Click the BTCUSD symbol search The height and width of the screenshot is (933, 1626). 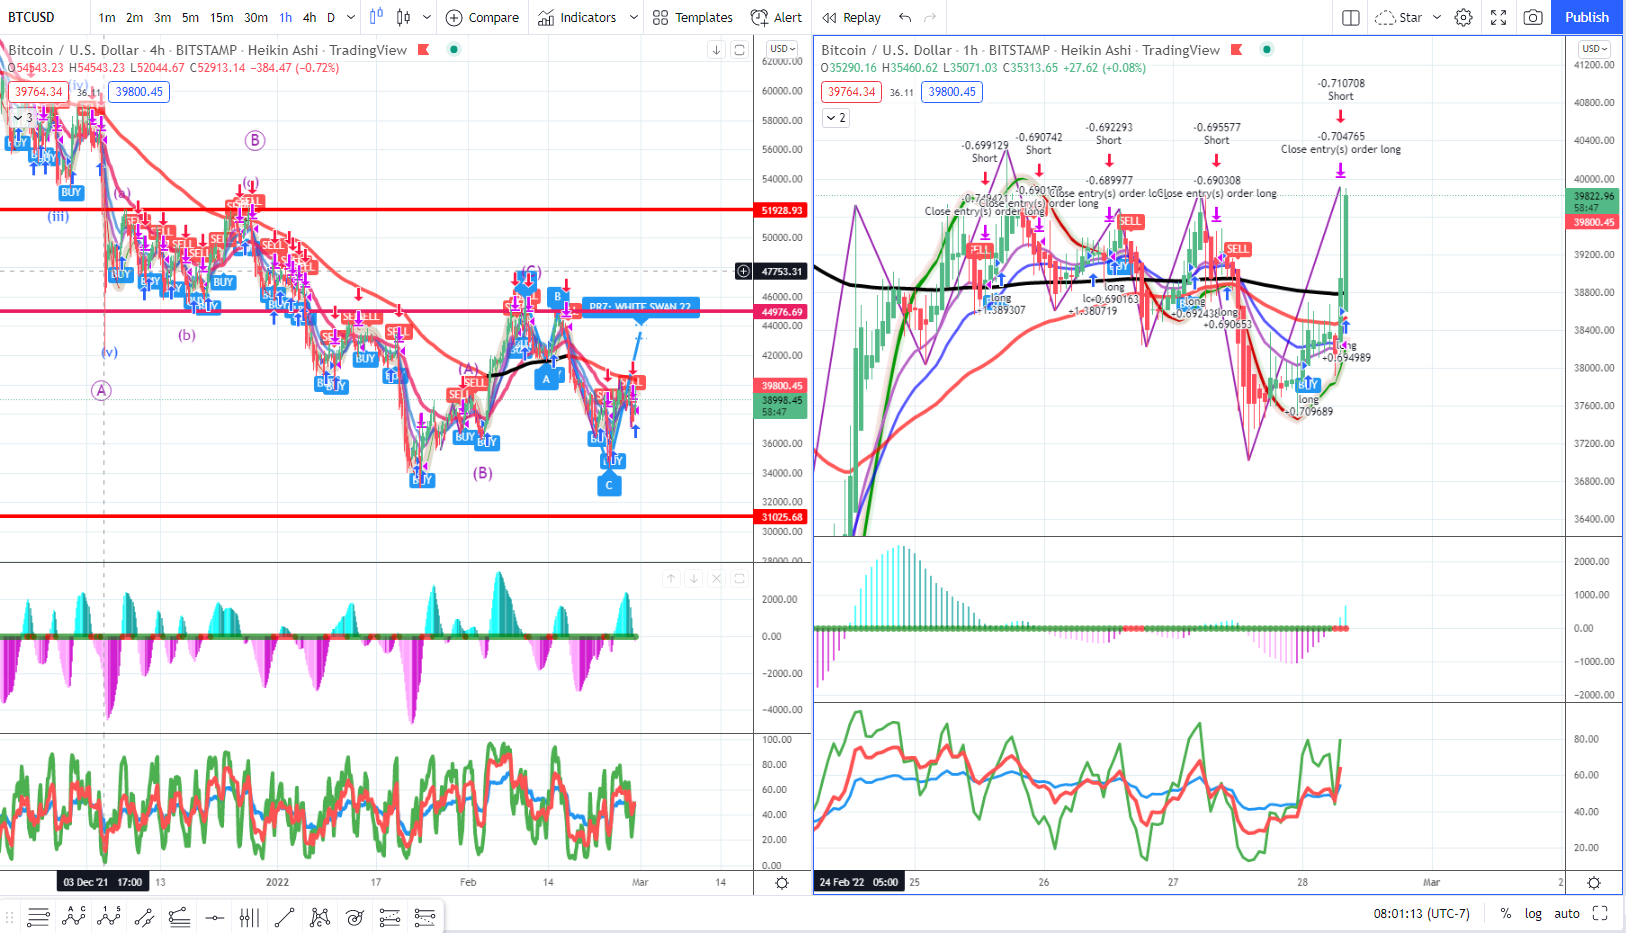point(32,17)
